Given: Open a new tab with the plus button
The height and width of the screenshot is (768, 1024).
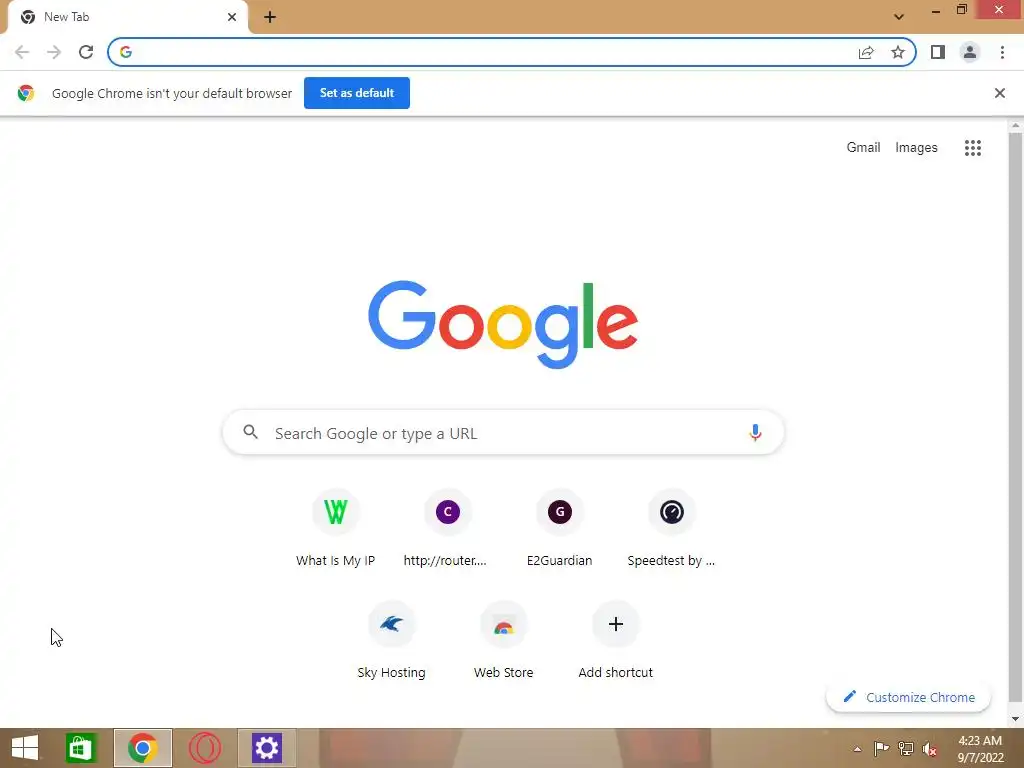Looking at the screenshot, I should tap(270, 17).
